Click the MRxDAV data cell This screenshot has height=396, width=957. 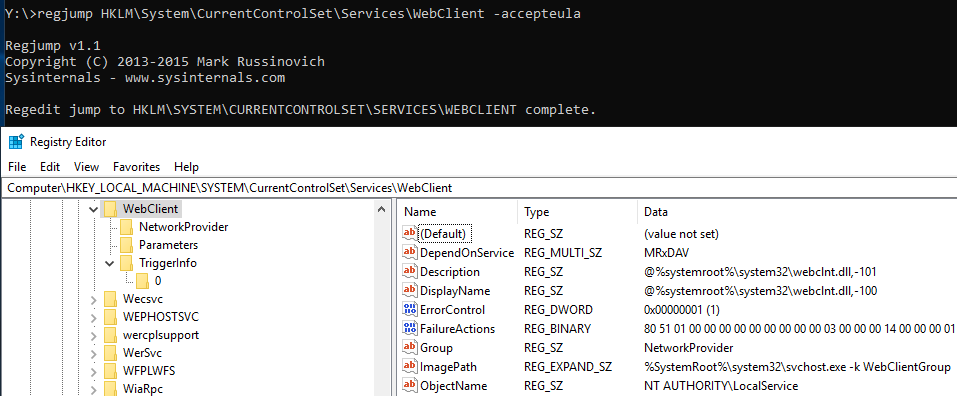click(x=665, y=253)
